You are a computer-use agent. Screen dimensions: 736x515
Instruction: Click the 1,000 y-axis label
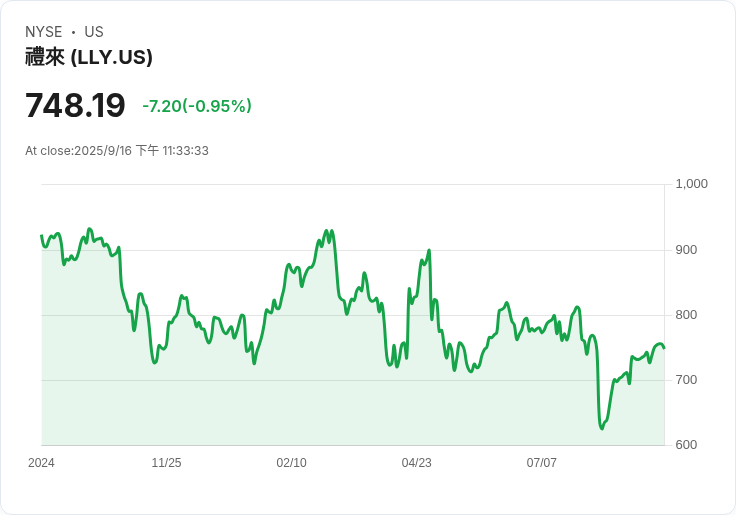coord(691,184)
